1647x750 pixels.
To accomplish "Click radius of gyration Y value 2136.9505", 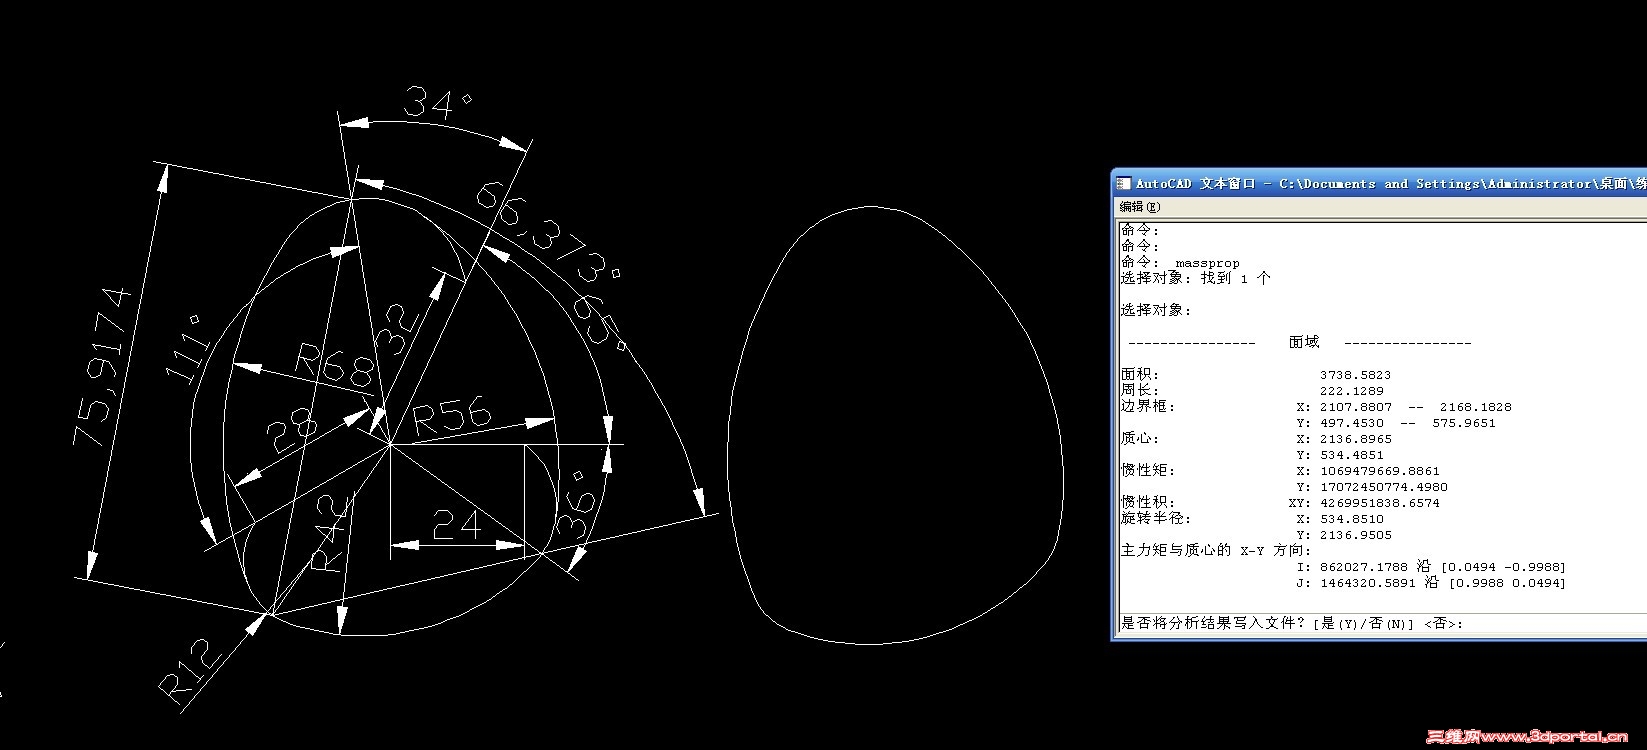I will [1355, 535].
